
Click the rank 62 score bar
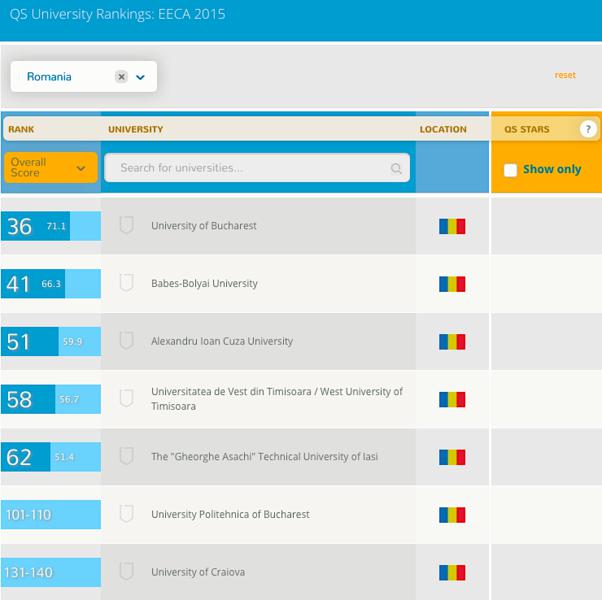[x=51, y=457]
